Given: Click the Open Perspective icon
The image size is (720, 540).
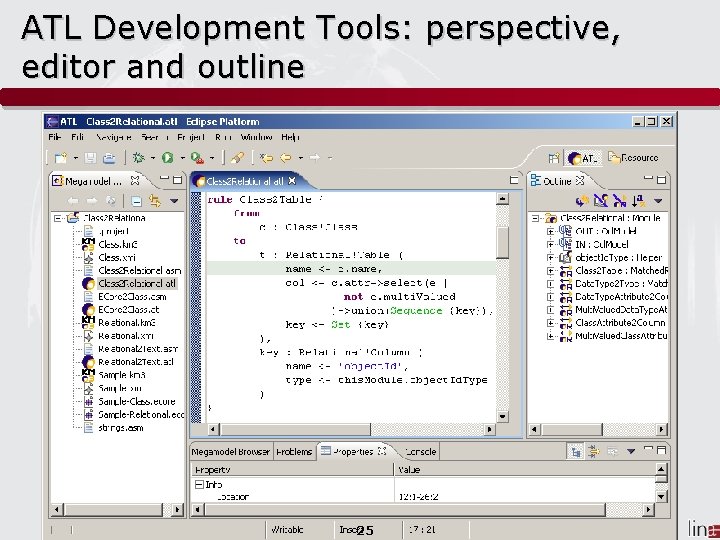Looking at the screenshot, I should pos(554,158).
